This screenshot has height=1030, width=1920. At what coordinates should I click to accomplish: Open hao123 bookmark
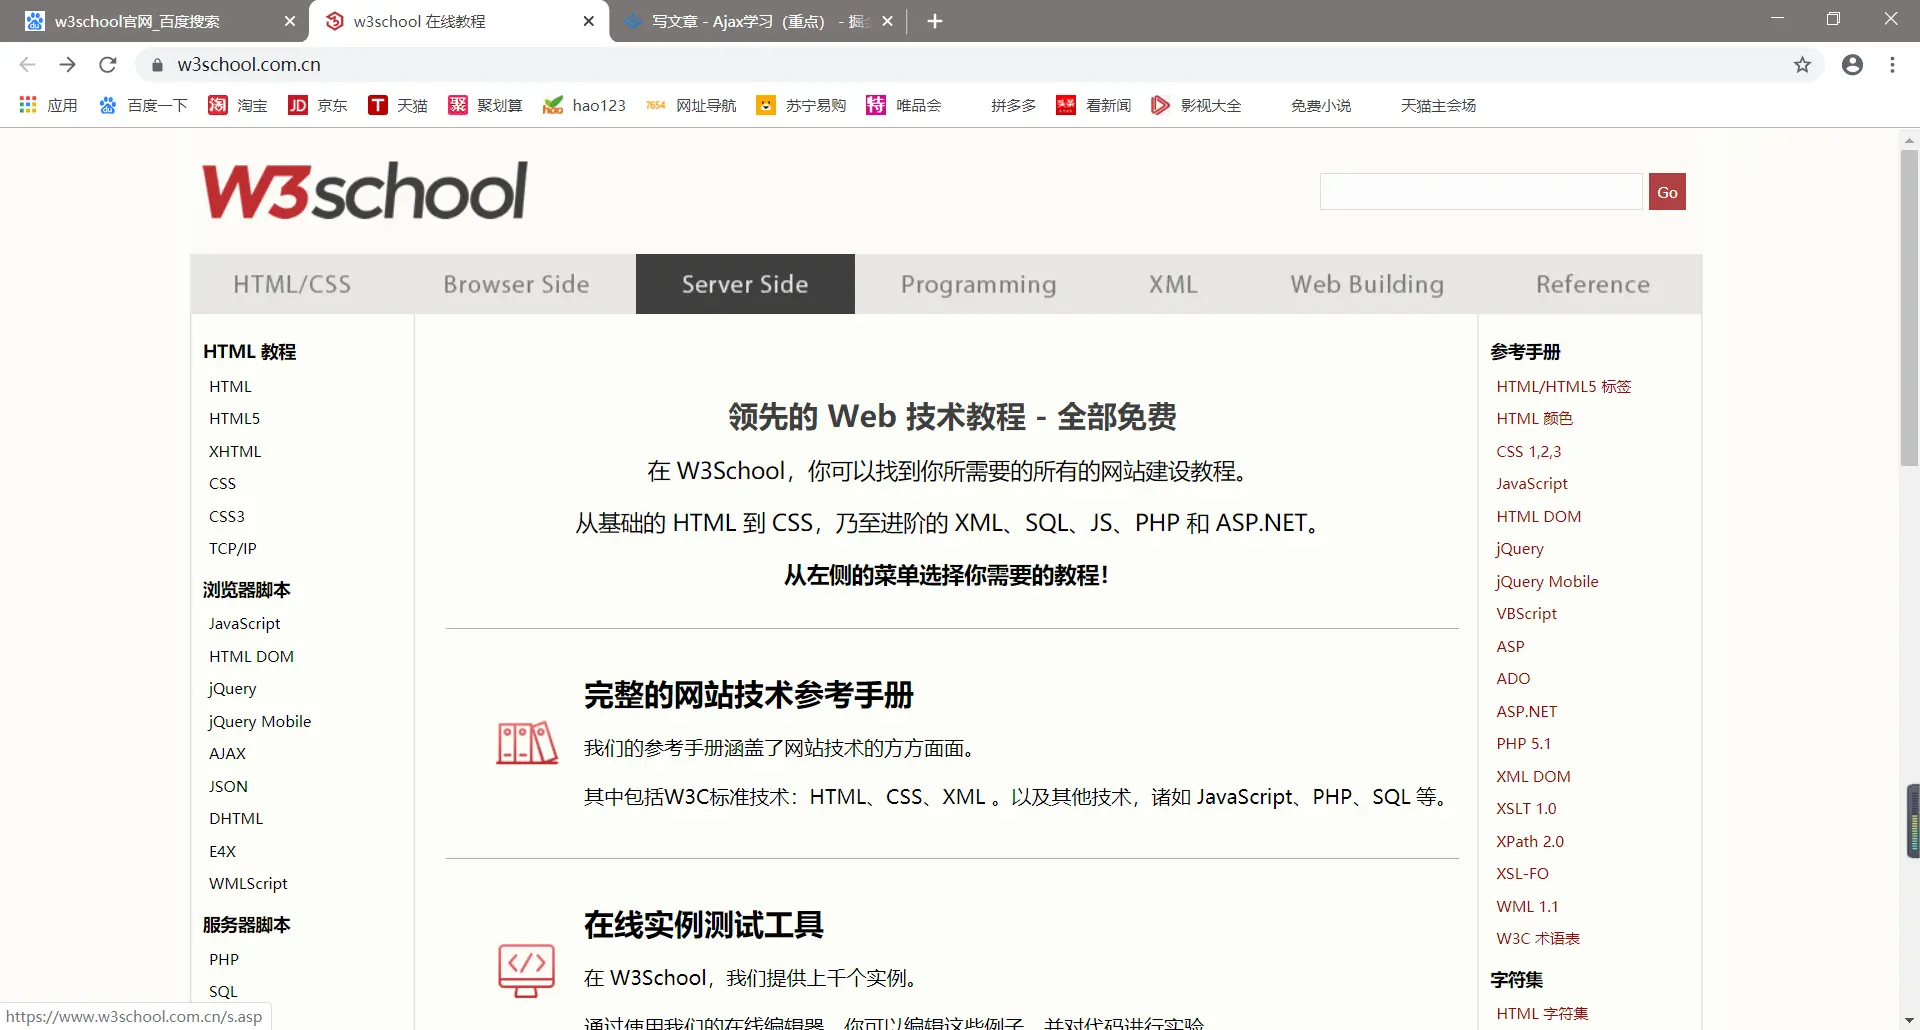pyautogui.click(x=584, y=105)
